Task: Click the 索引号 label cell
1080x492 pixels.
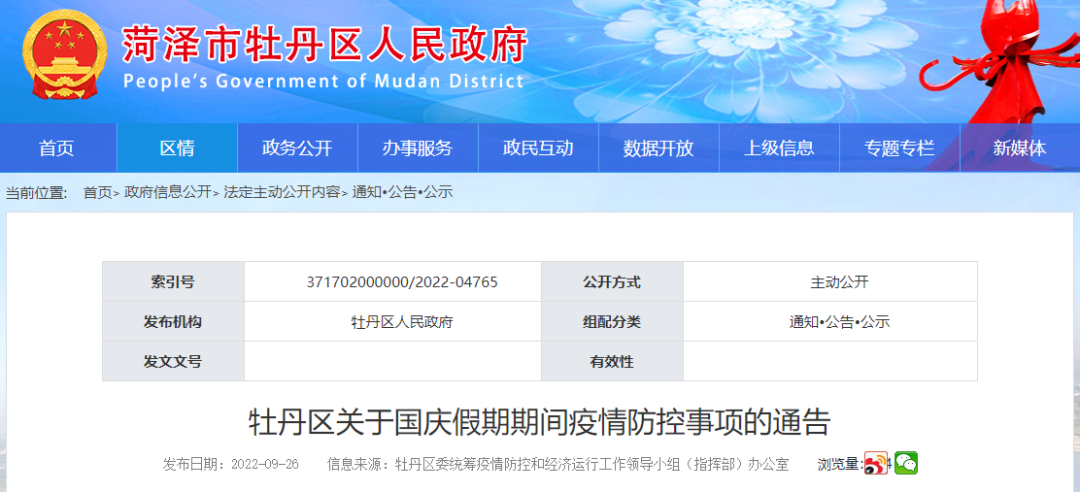Action: pyautogui.click(x=174, y=282)
